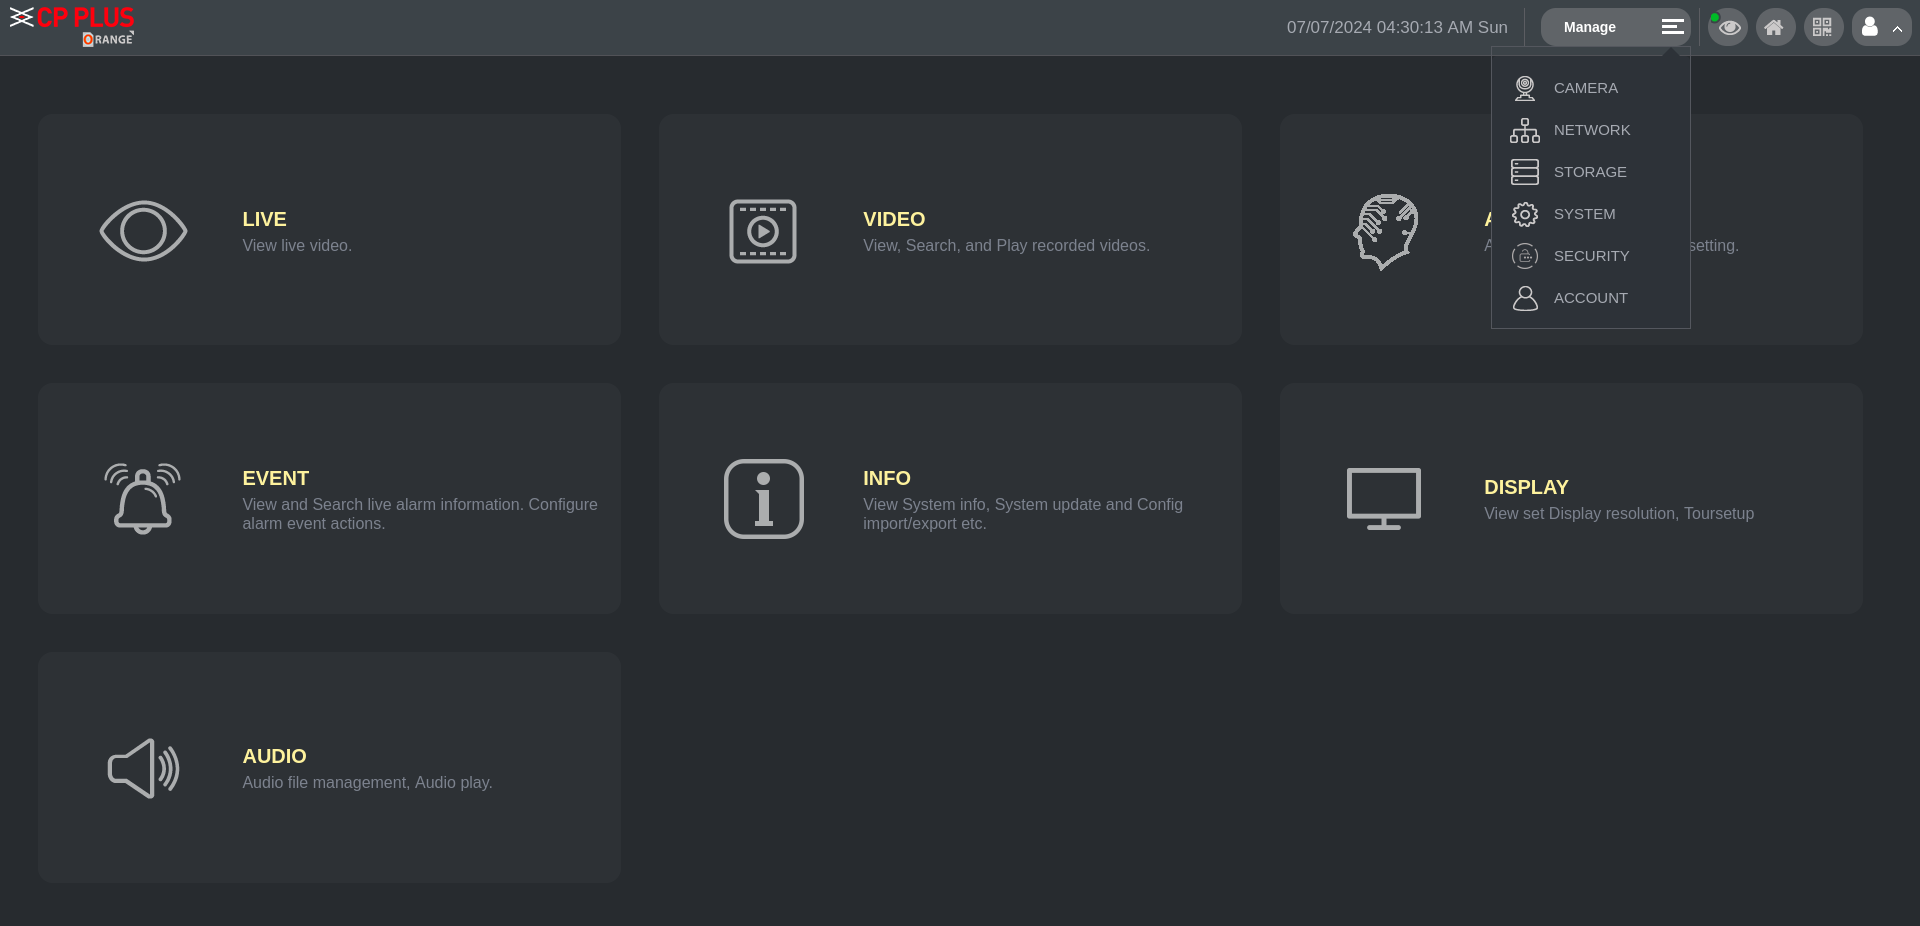The height and width of the screenshot is (926, 1920).
Task: Open the LIVE title link
Action: pyautogui.click(x=264, y=219)
